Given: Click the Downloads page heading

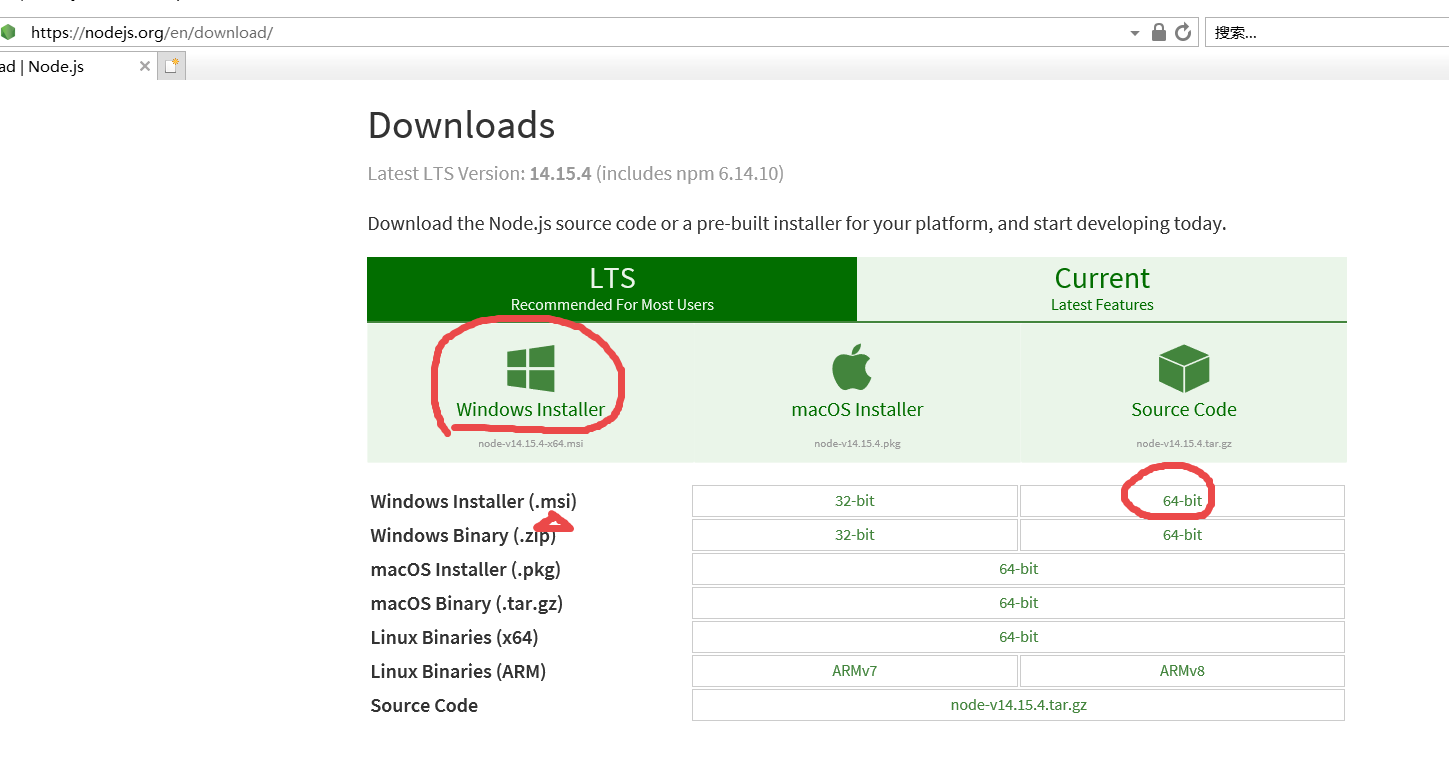Looking at the screenshot, I should pos(461,125).
